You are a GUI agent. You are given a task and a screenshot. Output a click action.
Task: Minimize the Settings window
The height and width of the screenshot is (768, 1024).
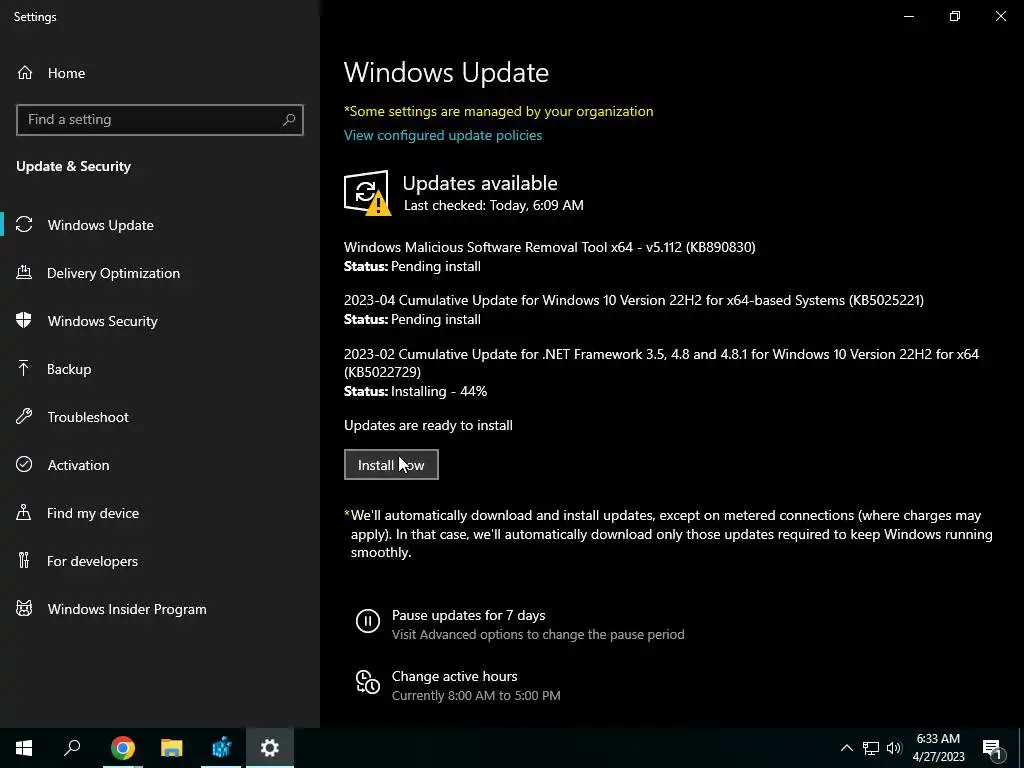(x=909, y=16)
